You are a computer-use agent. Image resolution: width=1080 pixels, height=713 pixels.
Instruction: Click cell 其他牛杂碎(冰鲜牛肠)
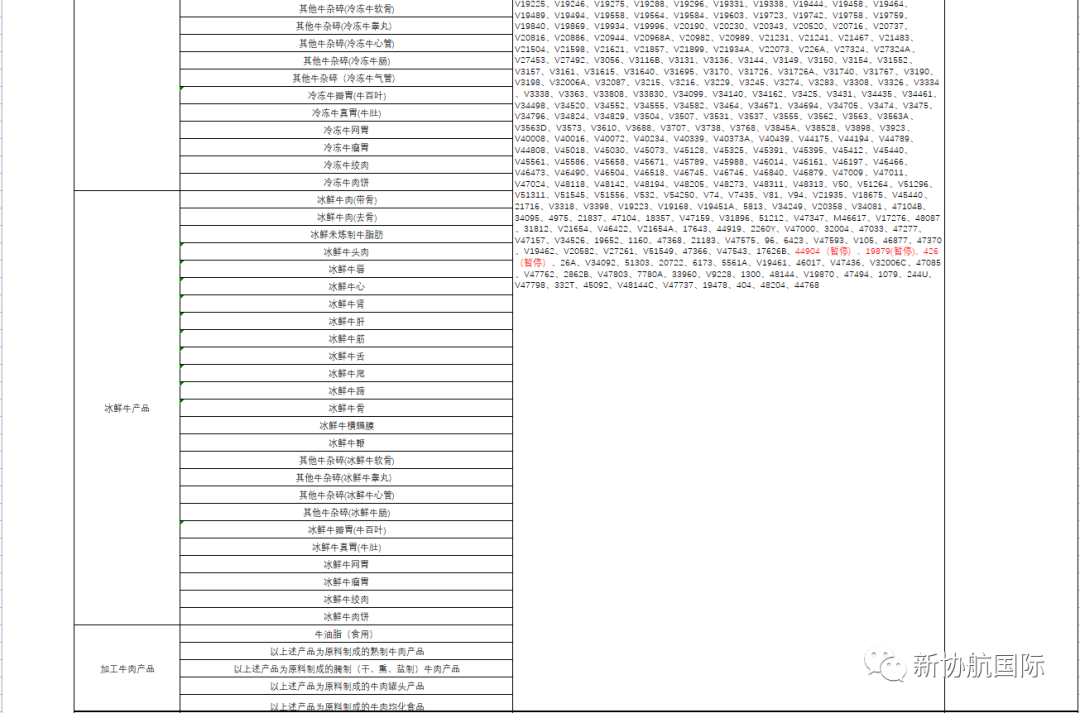(346, 513)
